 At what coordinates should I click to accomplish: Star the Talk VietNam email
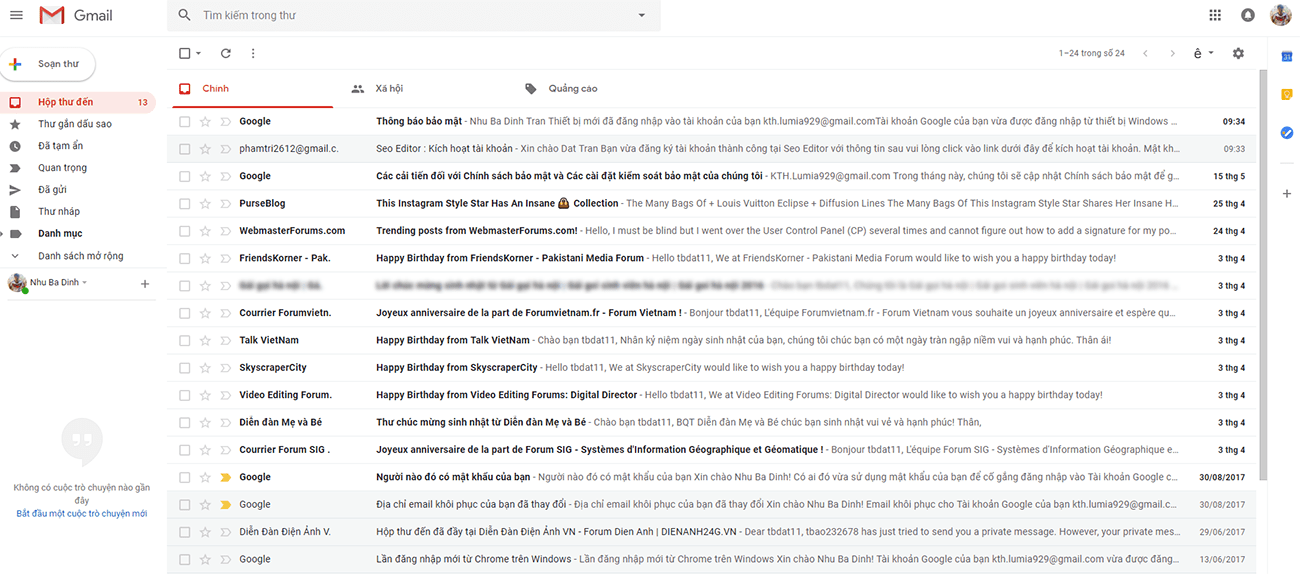coord(205,340)
